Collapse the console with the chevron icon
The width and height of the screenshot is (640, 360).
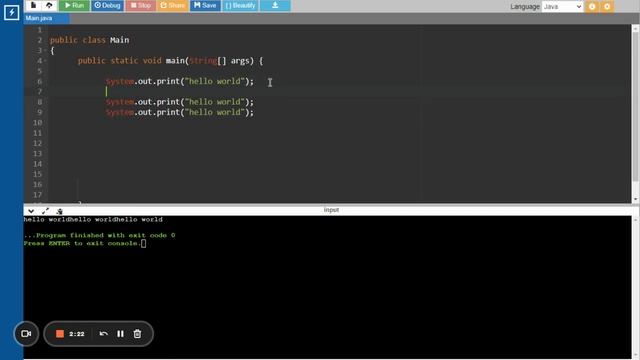pos(31,211)
